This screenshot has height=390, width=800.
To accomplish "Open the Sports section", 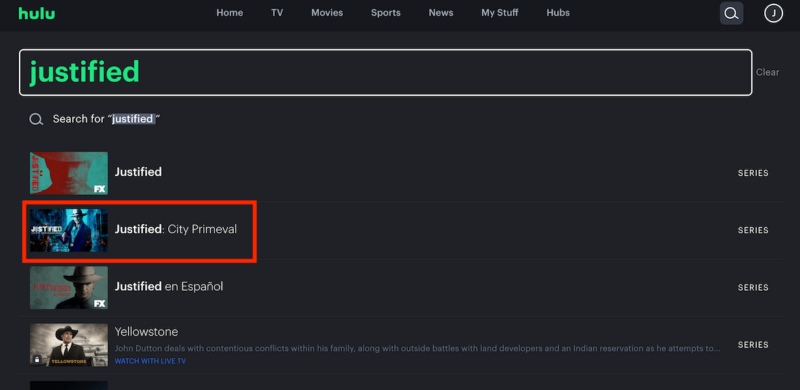I will [386, 13].
